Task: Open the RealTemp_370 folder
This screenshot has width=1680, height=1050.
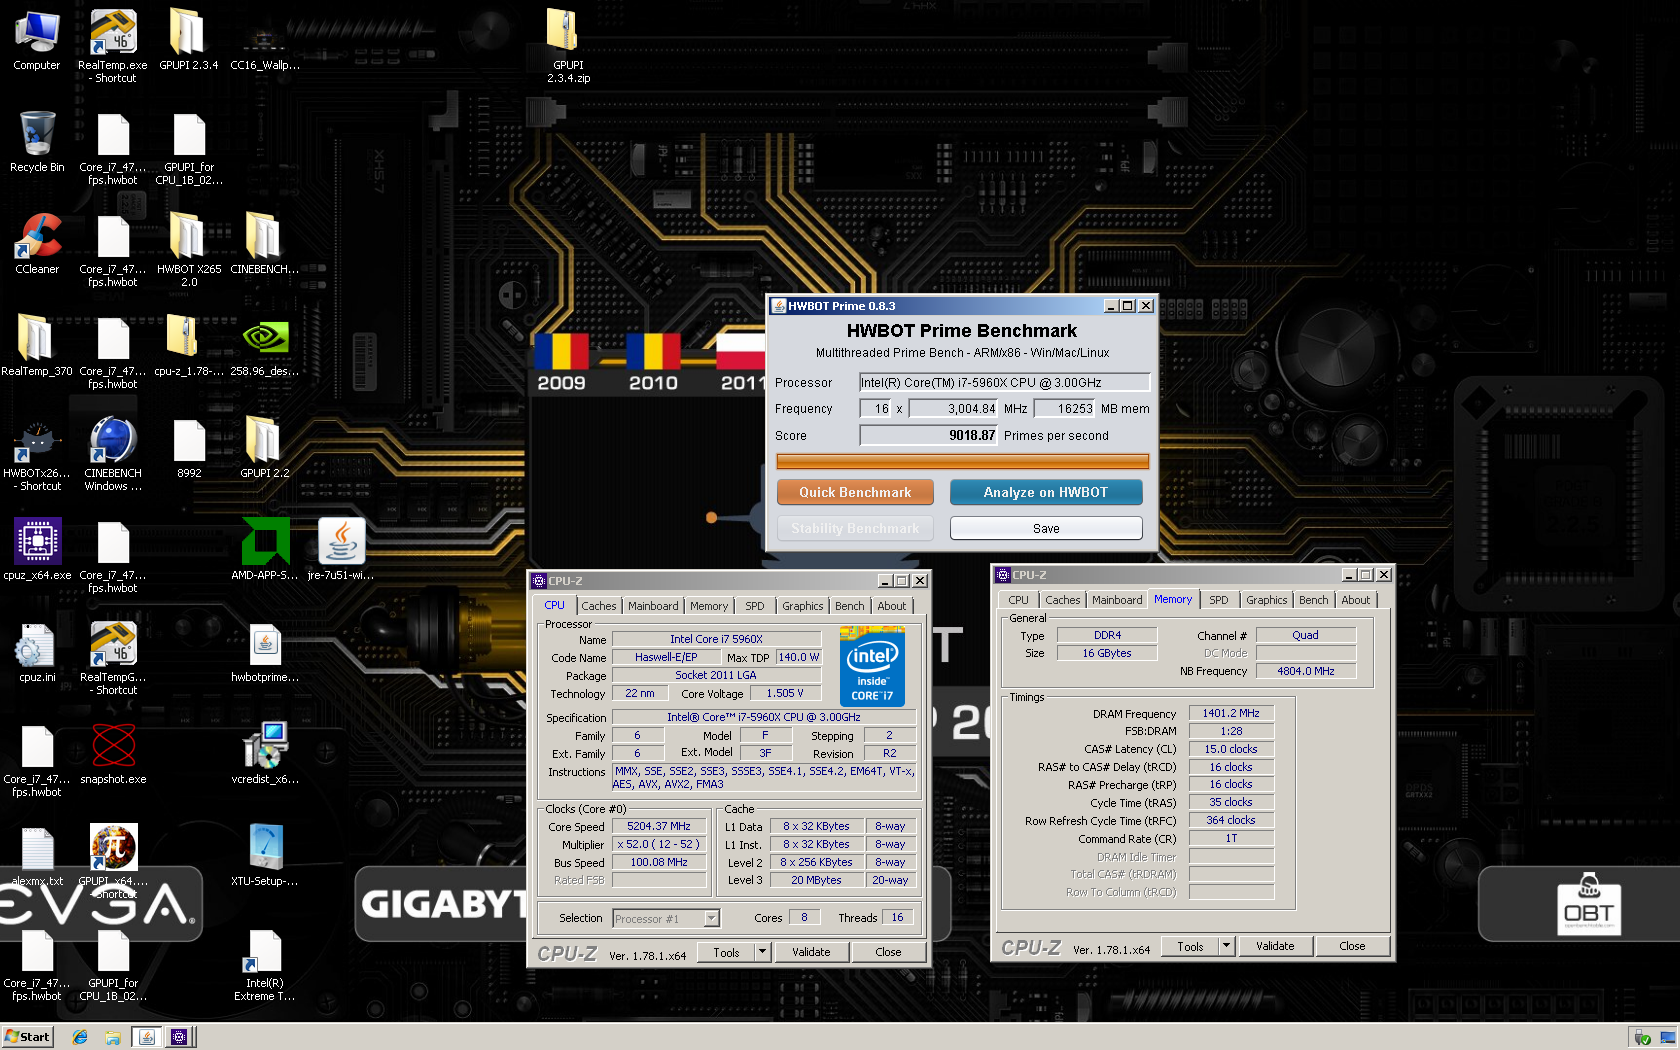Action: [x=37, y=346]
